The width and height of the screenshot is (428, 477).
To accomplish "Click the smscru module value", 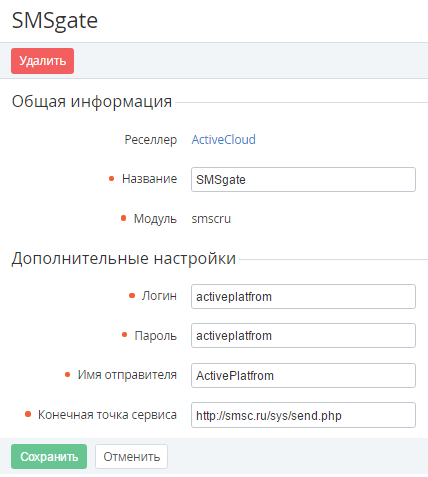I will coord(211,219).
